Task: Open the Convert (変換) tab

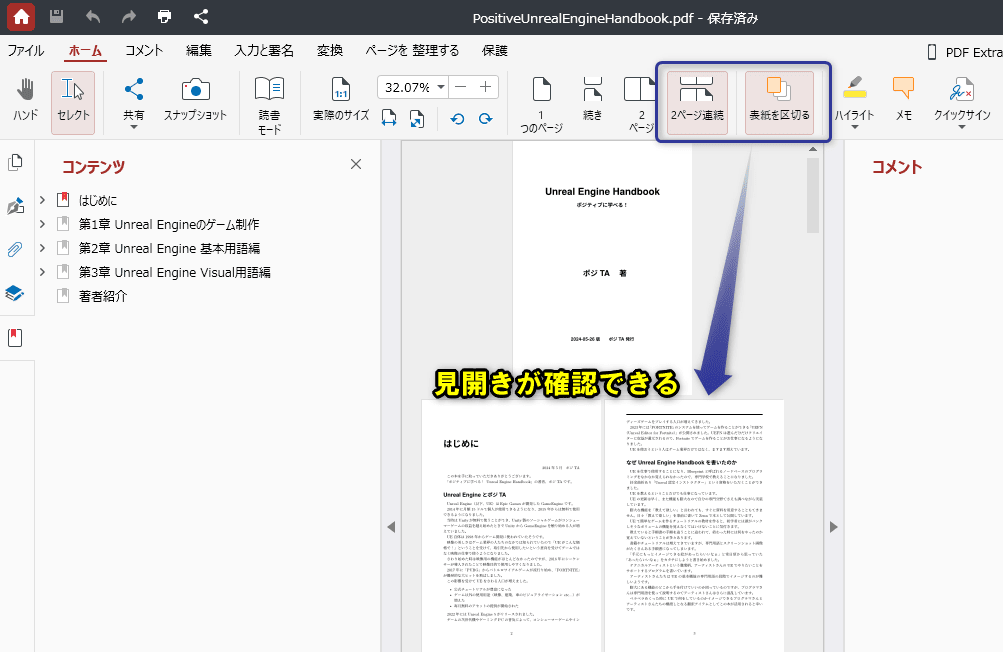Action: [330, 51]
